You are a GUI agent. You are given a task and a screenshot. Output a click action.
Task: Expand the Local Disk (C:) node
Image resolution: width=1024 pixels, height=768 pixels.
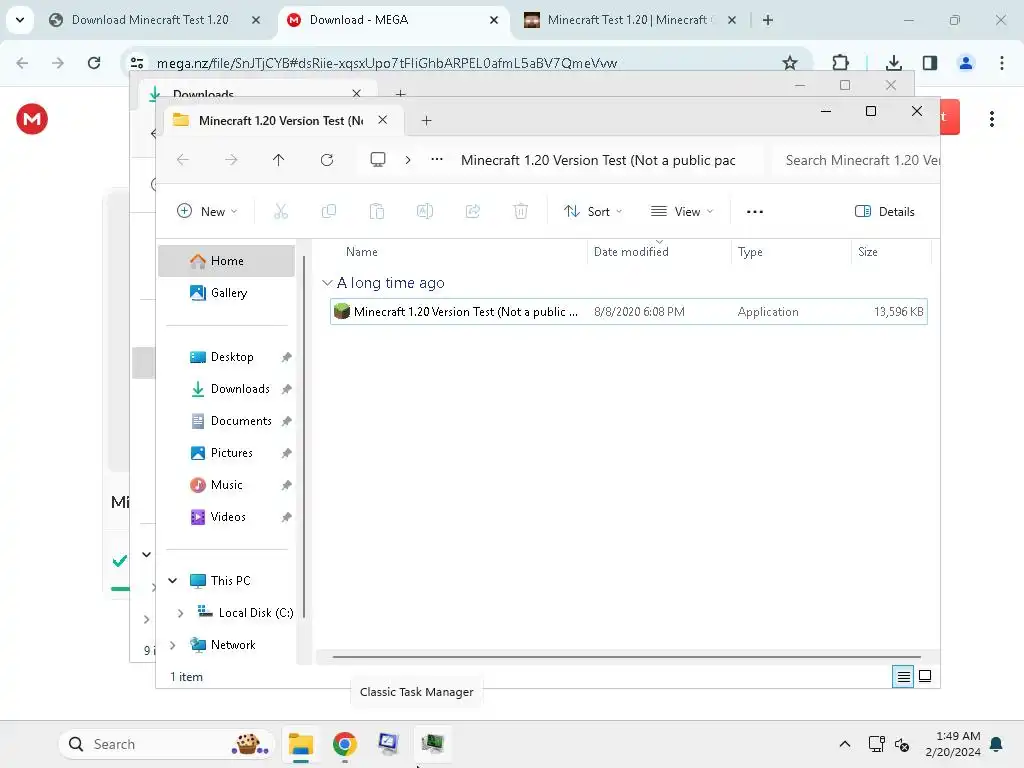coord(180,613)
